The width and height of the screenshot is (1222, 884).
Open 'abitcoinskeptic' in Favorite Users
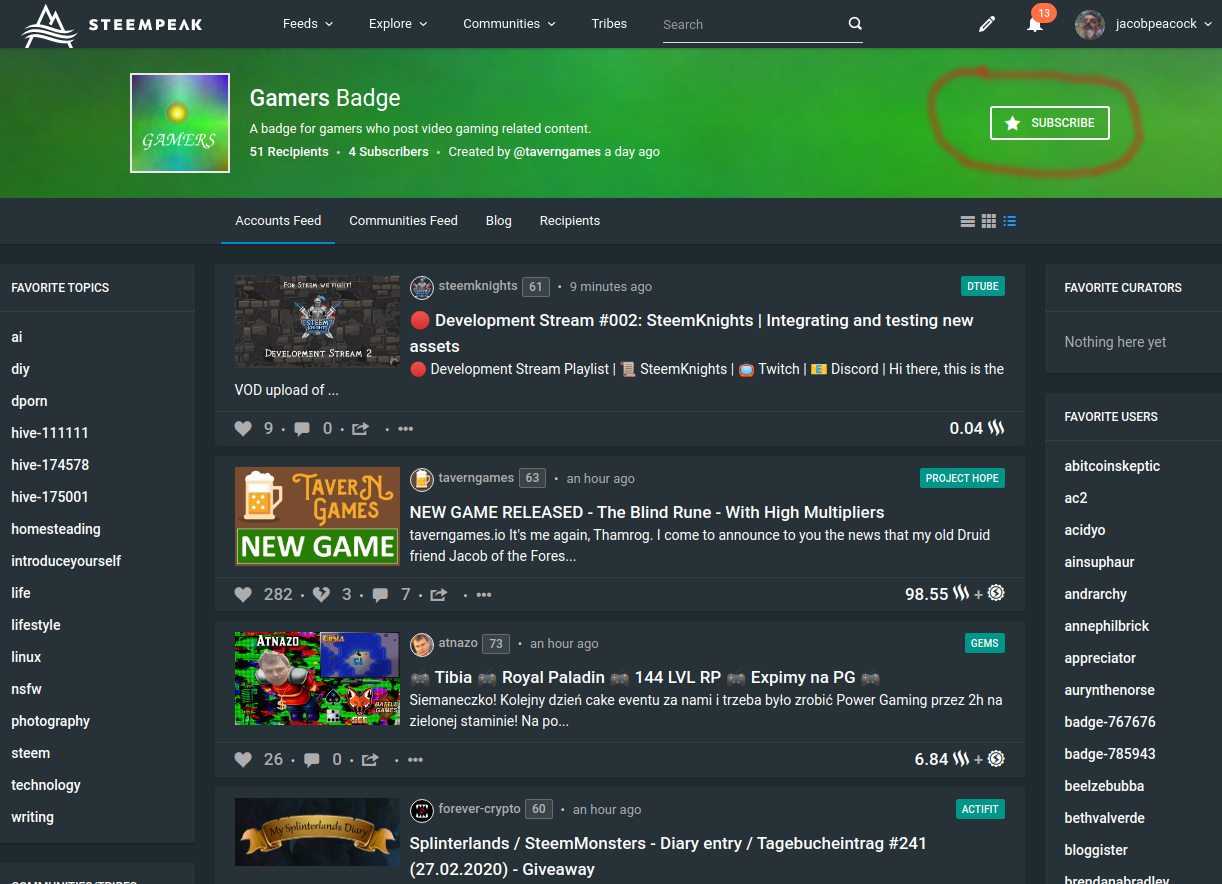click(1112, 466)
